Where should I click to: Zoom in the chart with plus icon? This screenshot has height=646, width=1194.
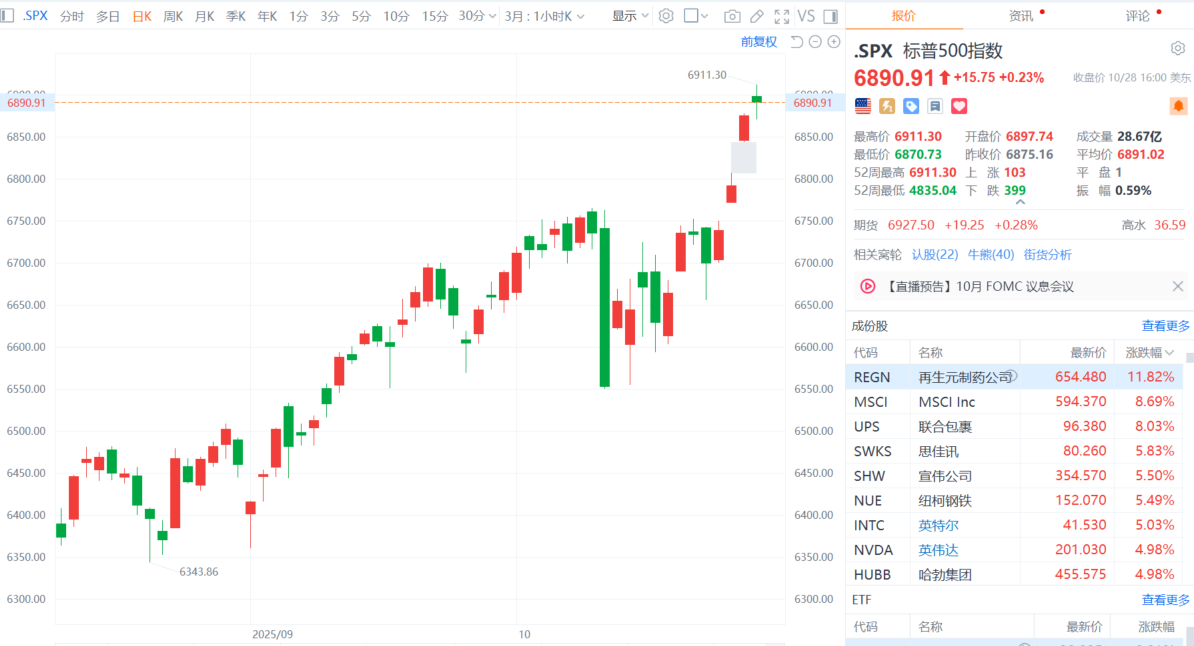coord(834,42)
